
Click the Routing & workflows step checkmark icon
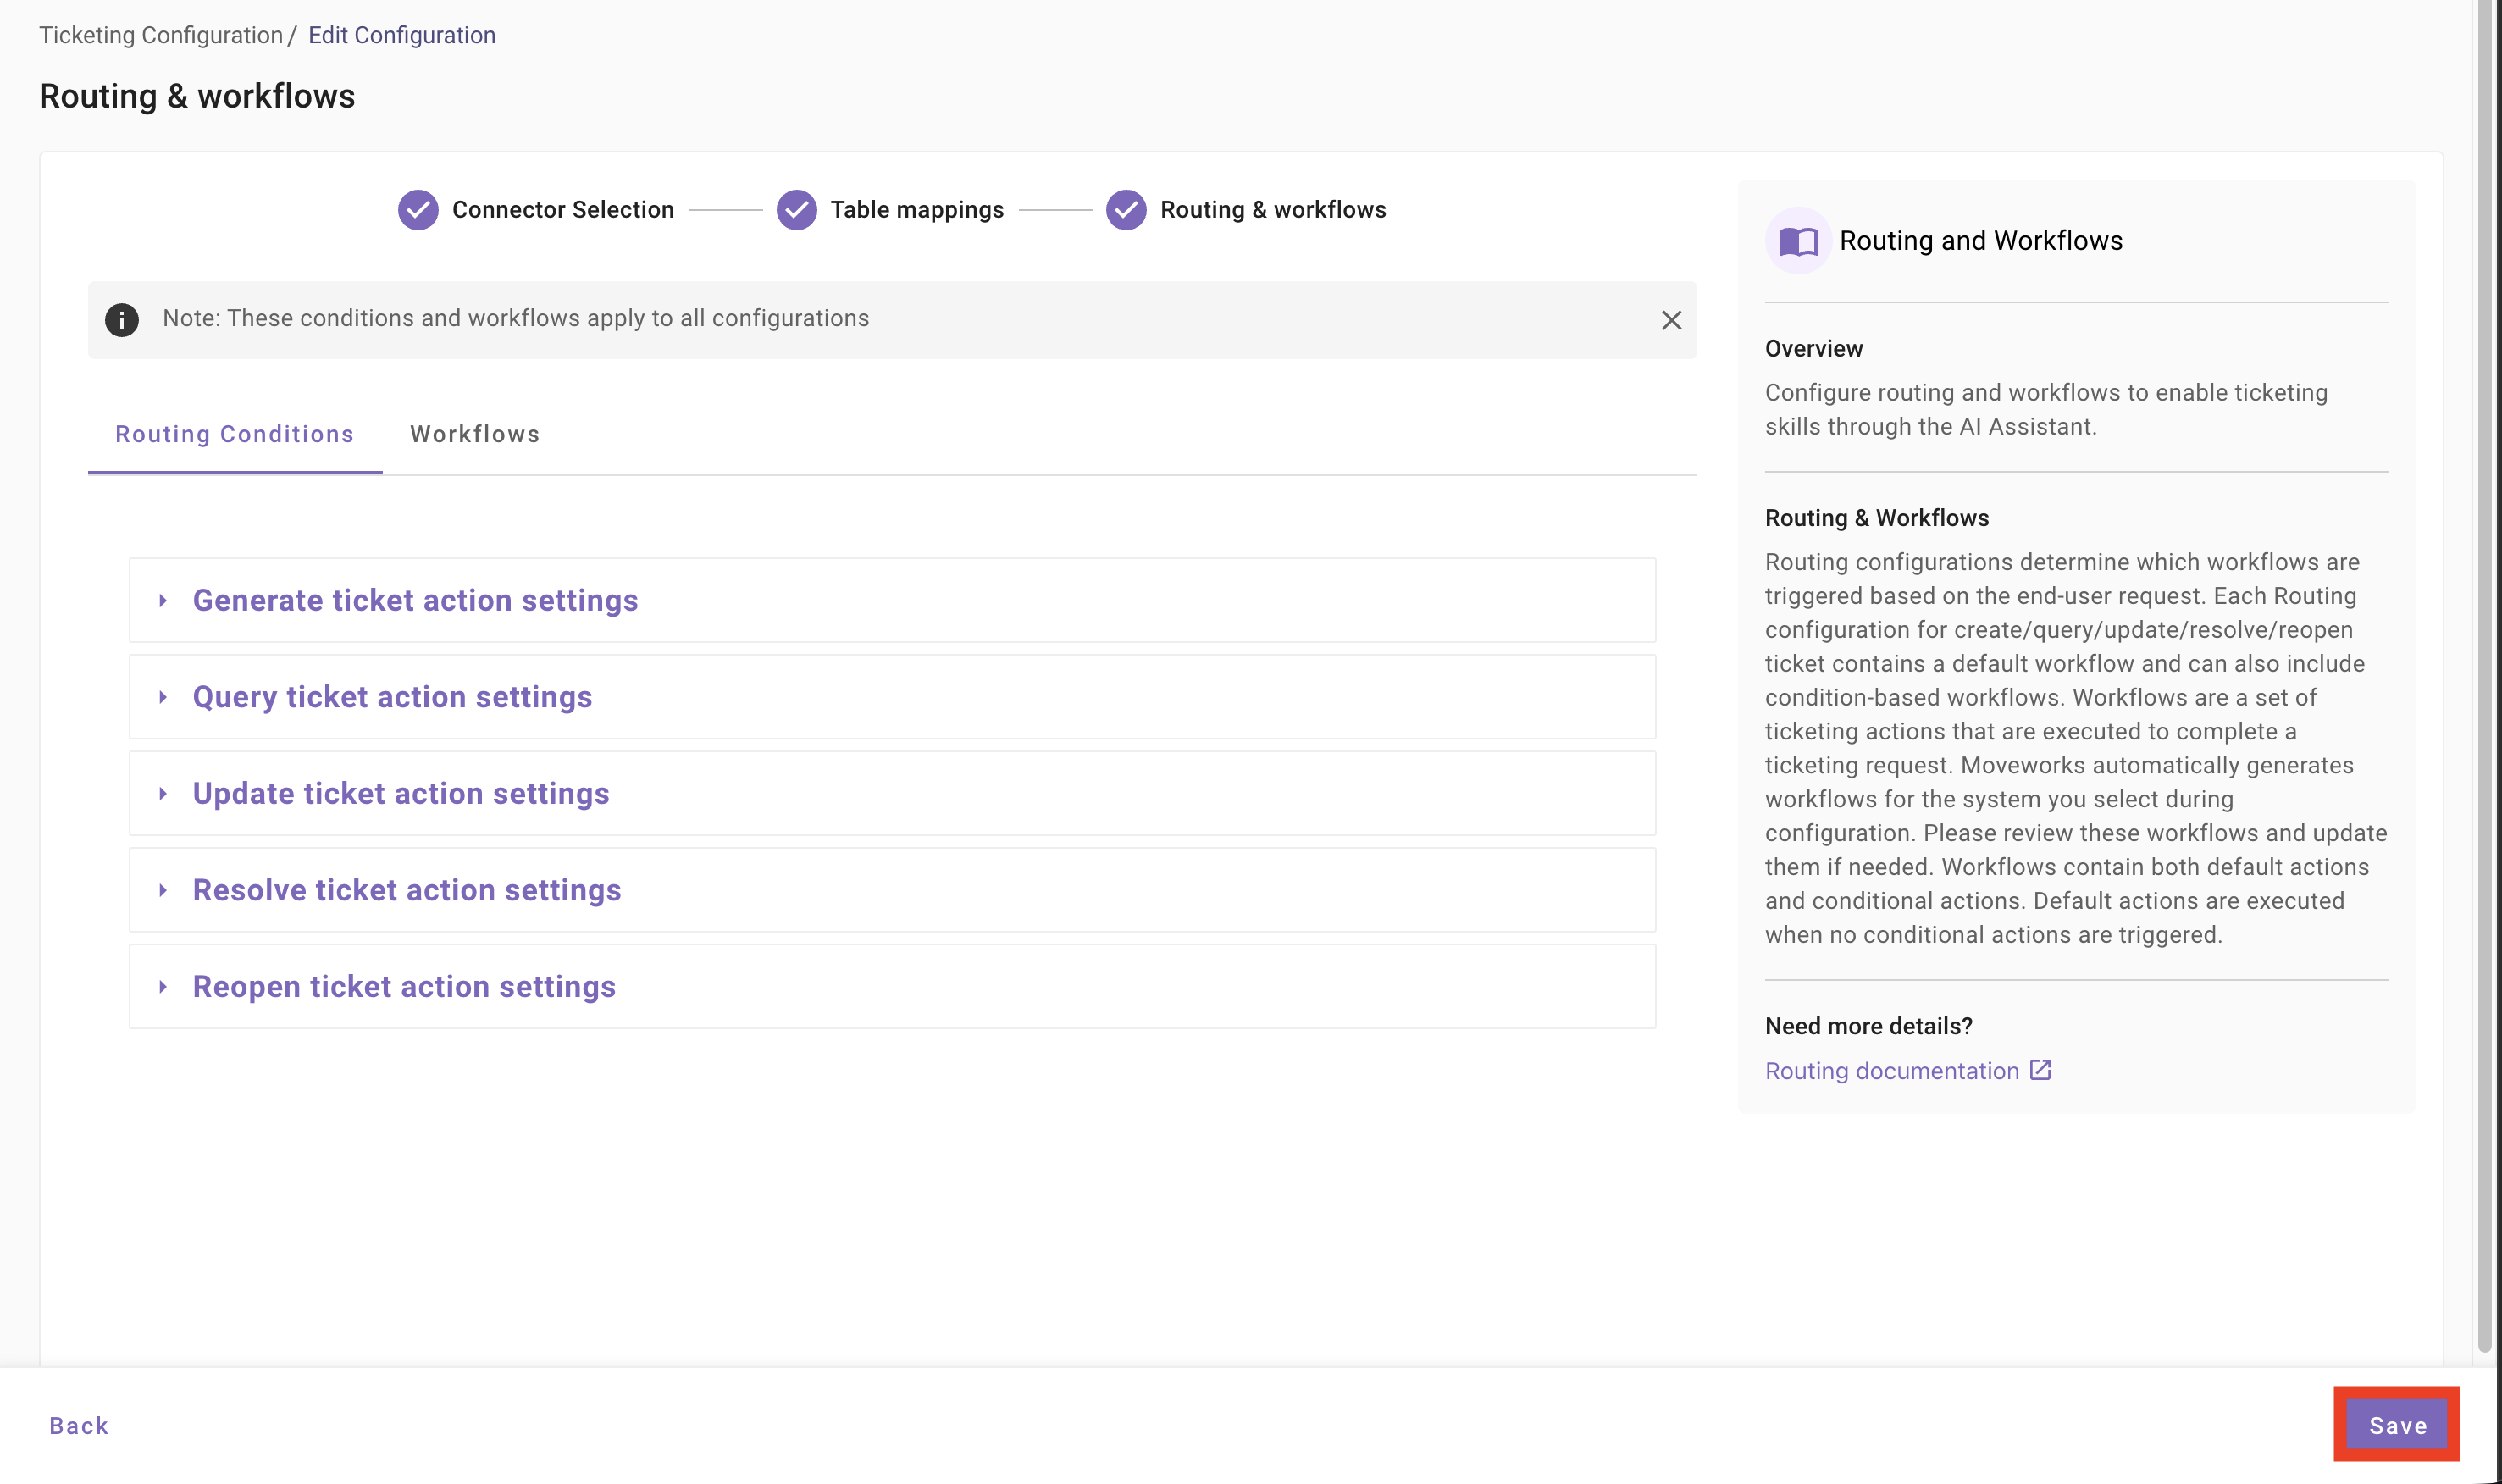tap(1126, 210)
